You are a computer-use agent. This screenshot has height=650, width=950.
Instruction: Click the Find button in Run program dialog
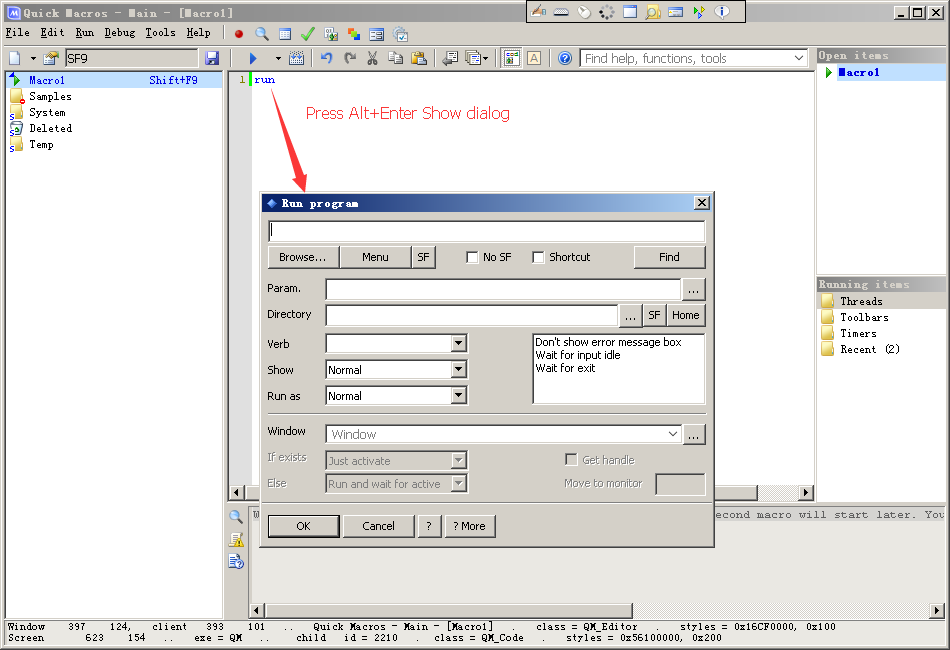point(669,257)
